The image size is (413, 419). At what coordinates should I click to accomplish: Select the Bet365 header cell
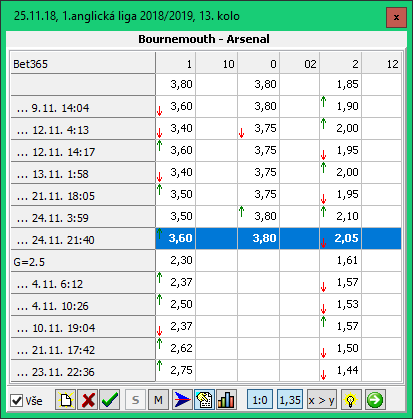tap(83, 63)
